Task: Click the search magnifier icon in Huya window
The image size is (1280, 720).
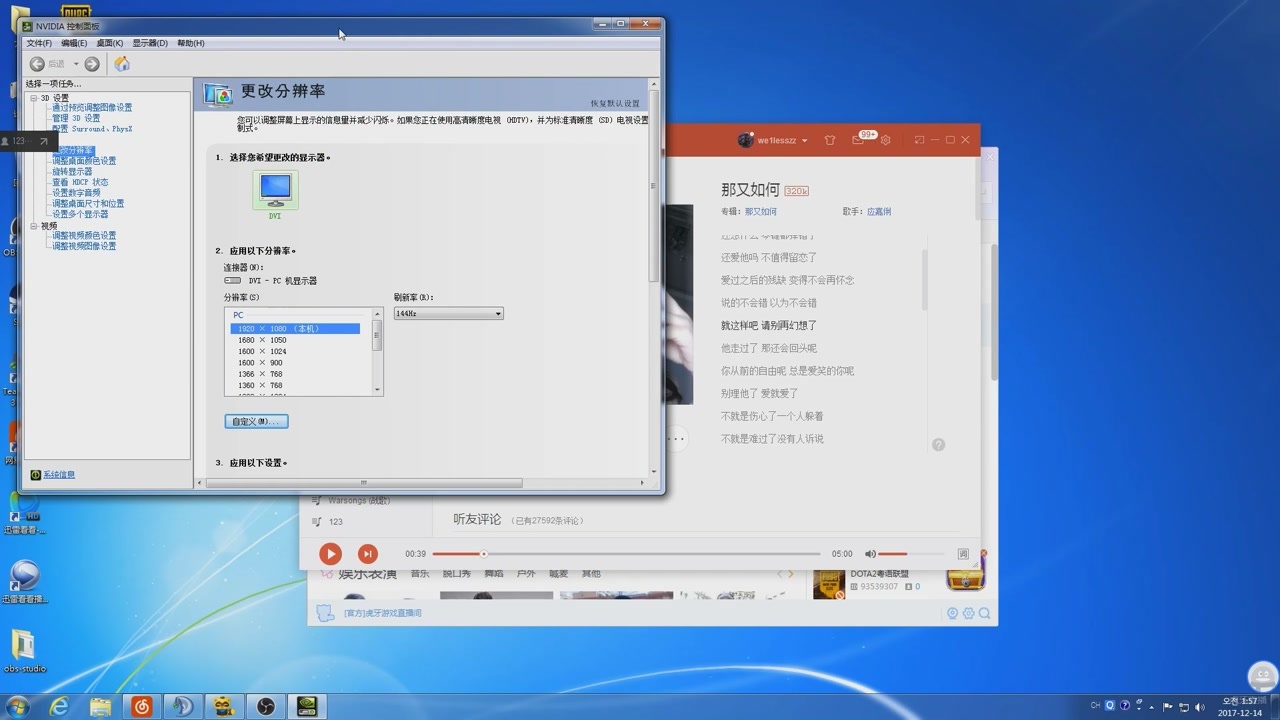Action: click(984, 613)
